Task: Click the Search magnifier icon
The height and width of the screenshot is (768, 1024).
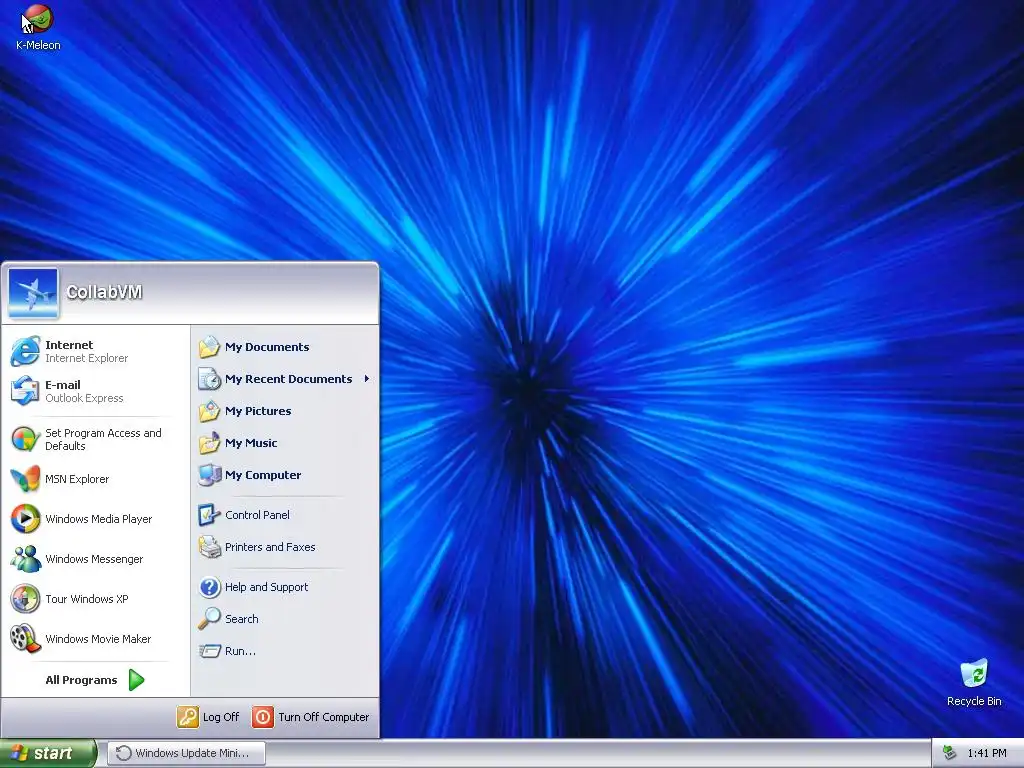Action: point(210,618)
